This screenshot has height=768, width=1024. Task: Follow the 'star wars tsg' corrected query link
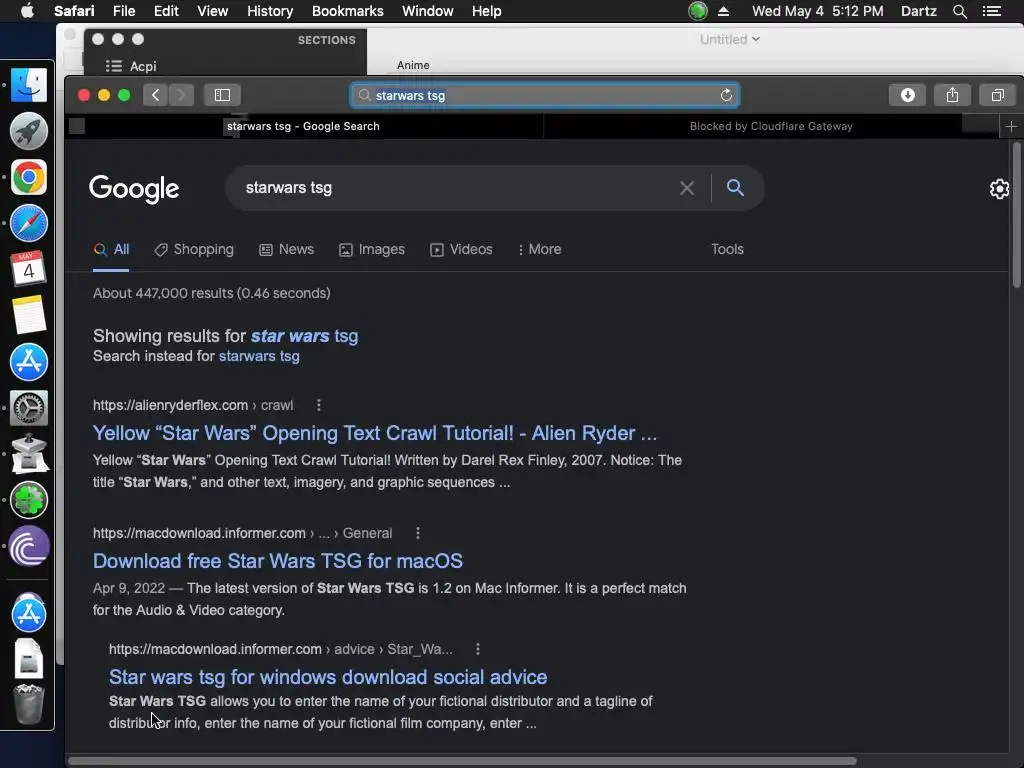pyautogui.click(x=304, y=336)
